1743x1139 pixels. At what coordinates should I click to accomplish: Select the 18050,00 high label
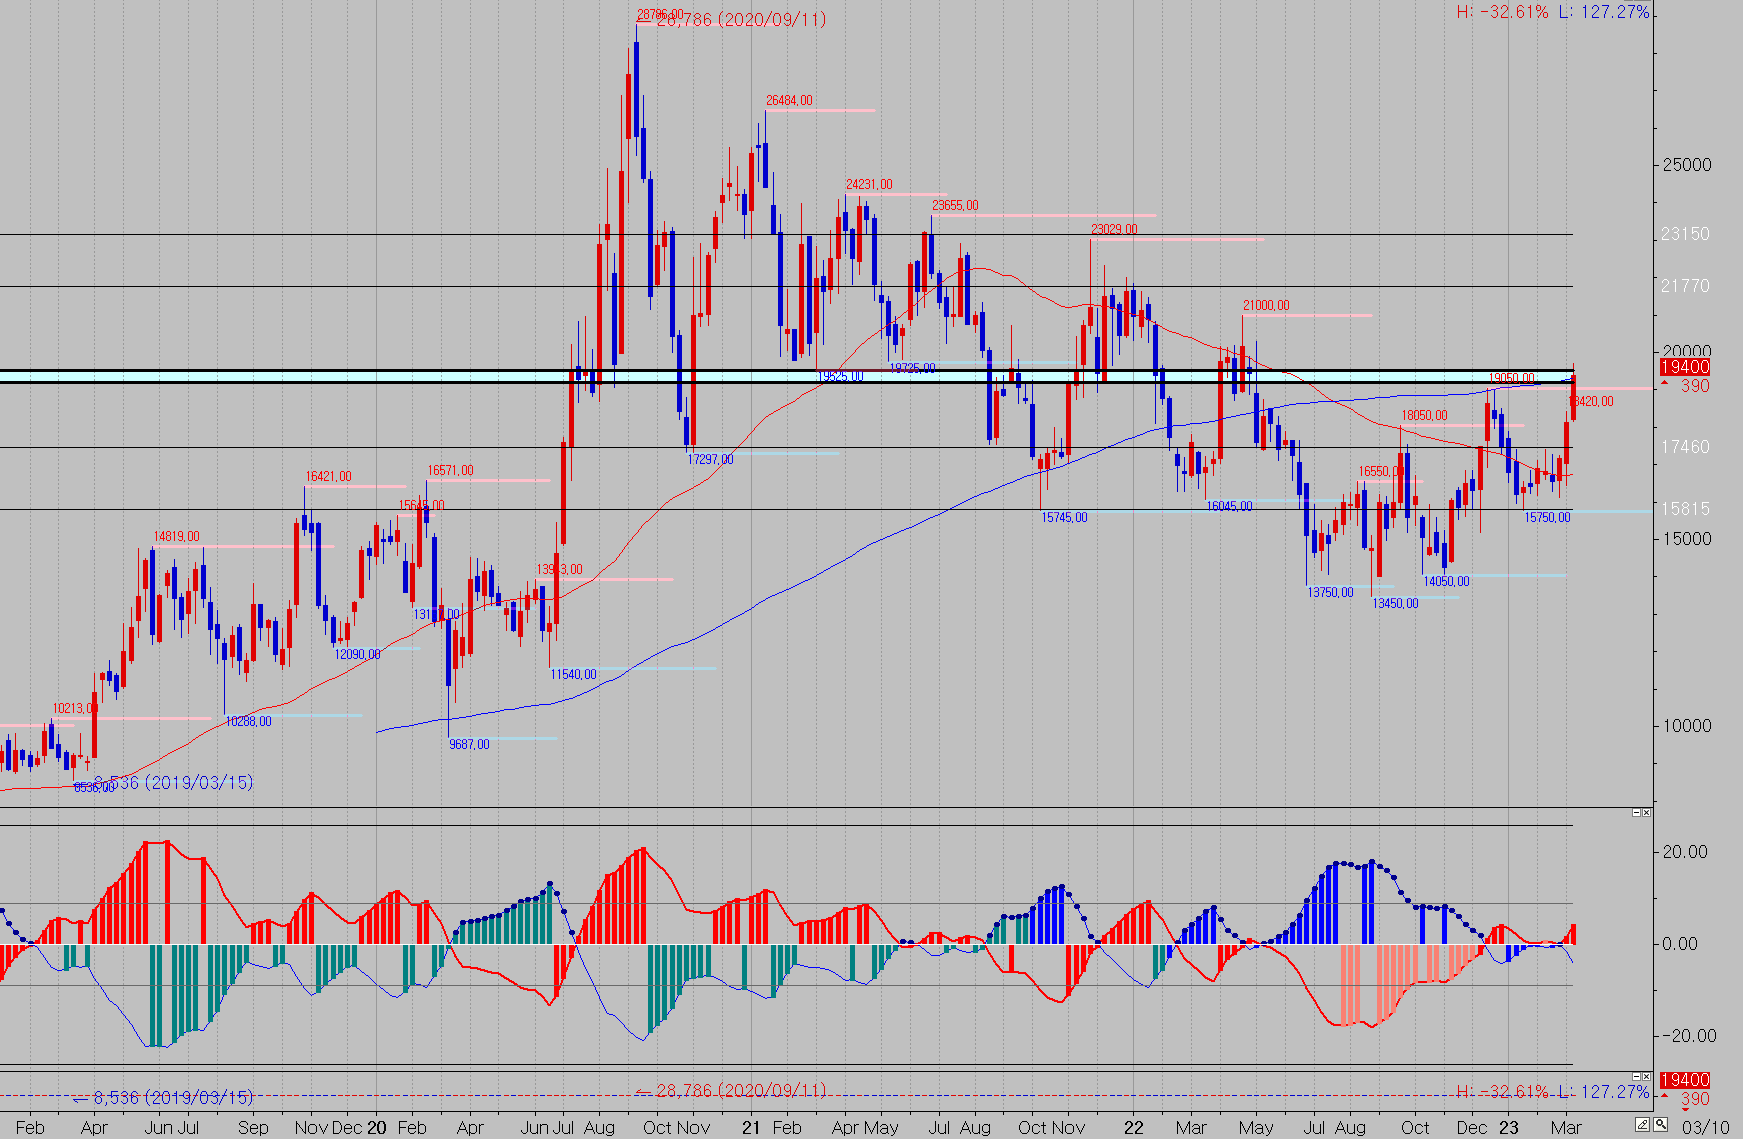click(x=1424, y=416)
